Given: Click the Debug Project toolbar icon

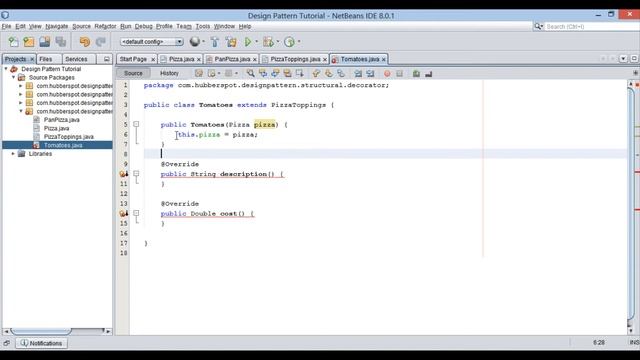Looking at the screenshot, I should pyautogui.click(x=268, y=42).
